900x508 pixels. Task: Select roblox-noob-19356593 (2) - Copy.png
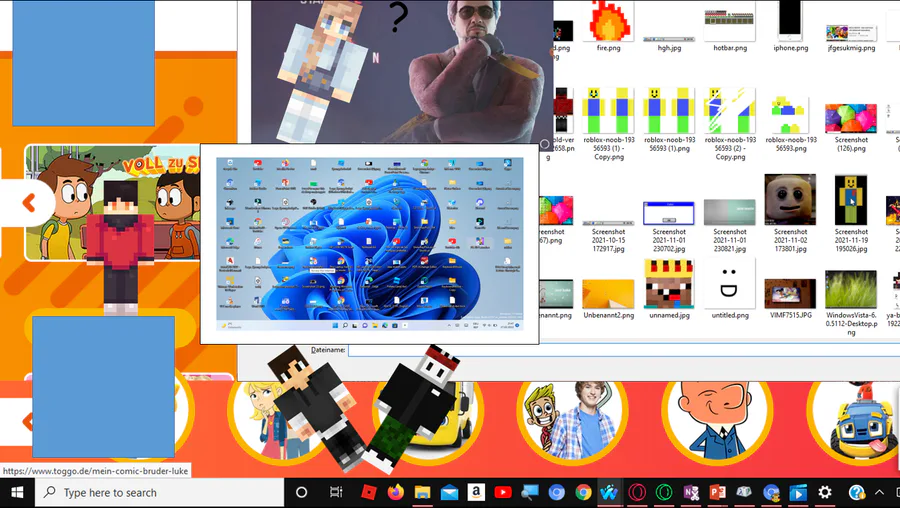tap(730, 123)
